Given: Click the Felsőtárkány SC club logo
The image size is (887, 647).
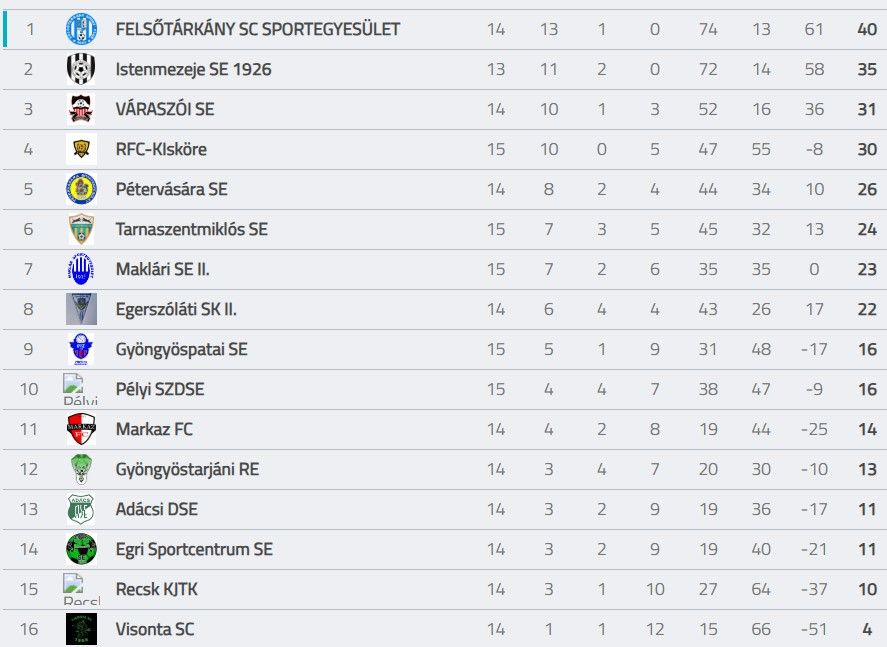Looking at the screenshot, I should (81, 29).
